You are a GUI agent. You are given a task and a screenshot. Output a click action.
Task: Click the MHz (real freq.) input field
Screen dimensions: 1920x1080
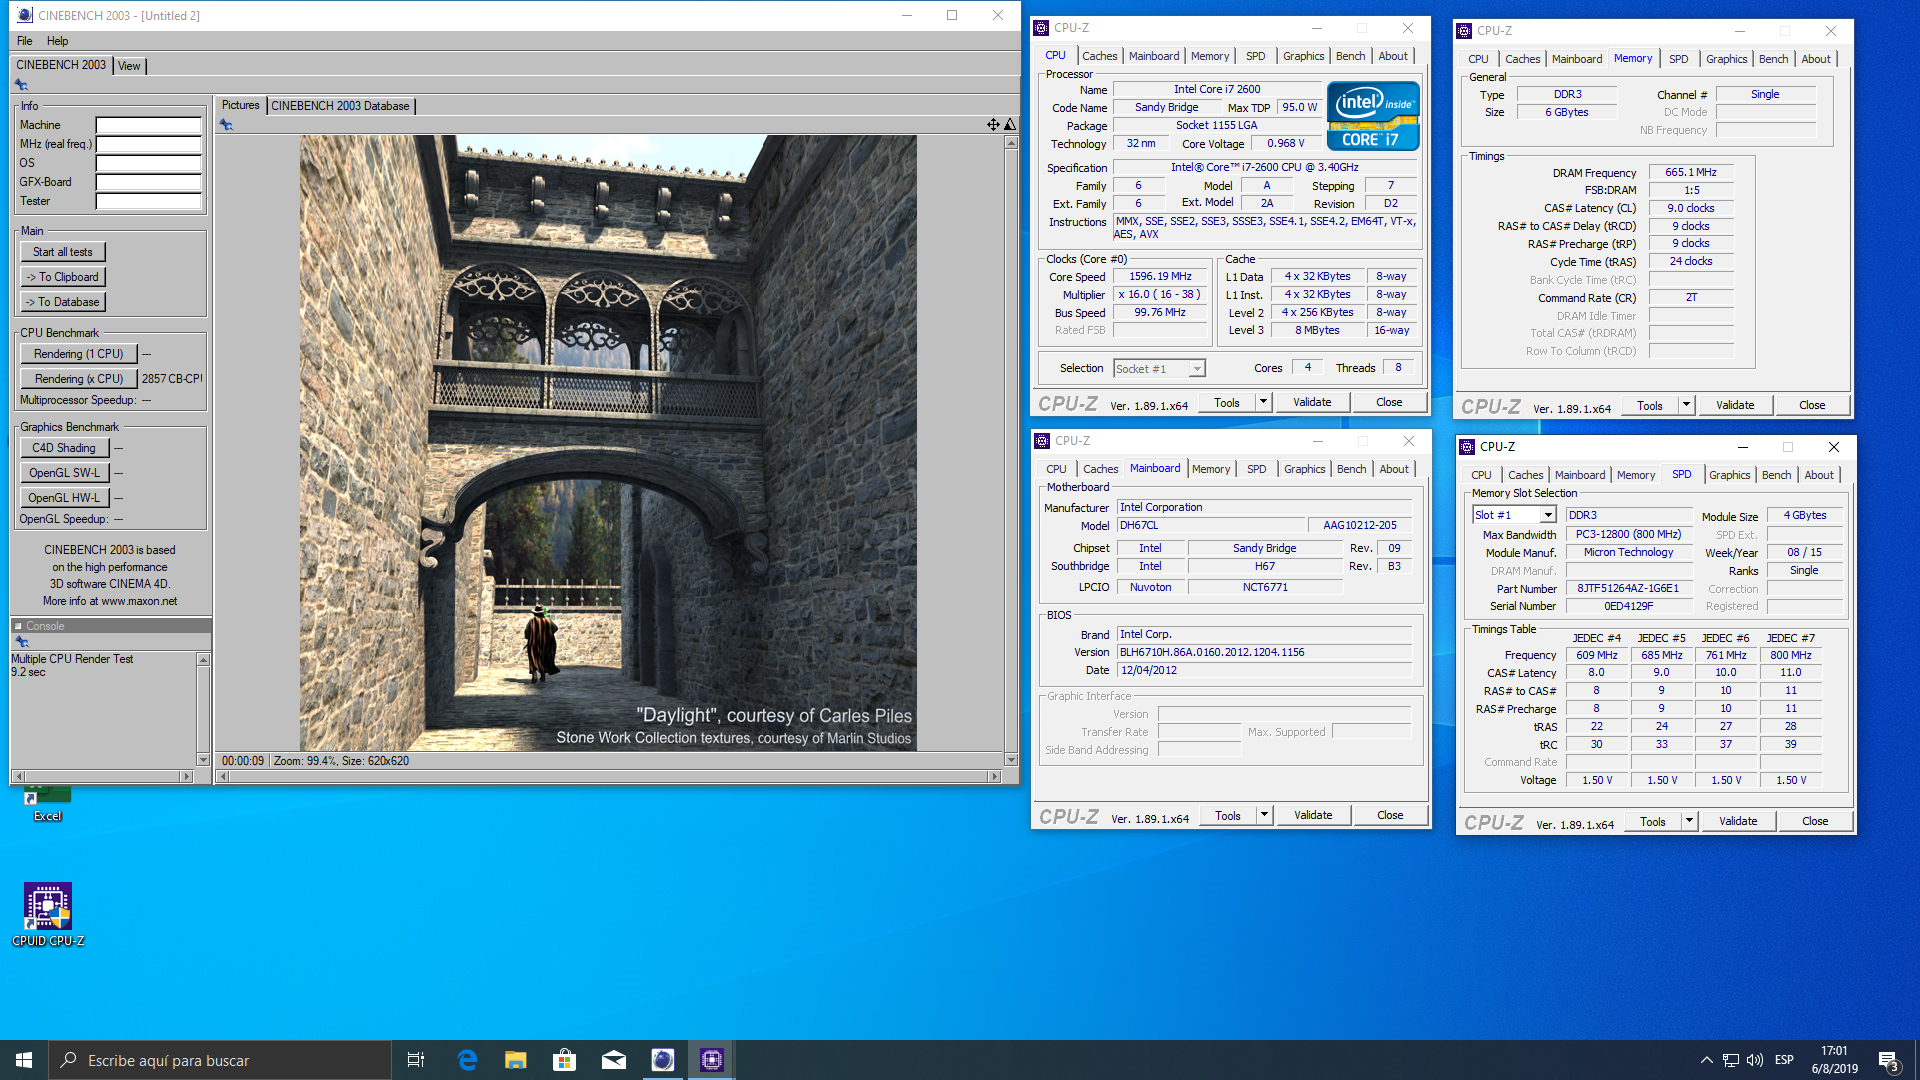pyautogui.click(x=148, y=144)
